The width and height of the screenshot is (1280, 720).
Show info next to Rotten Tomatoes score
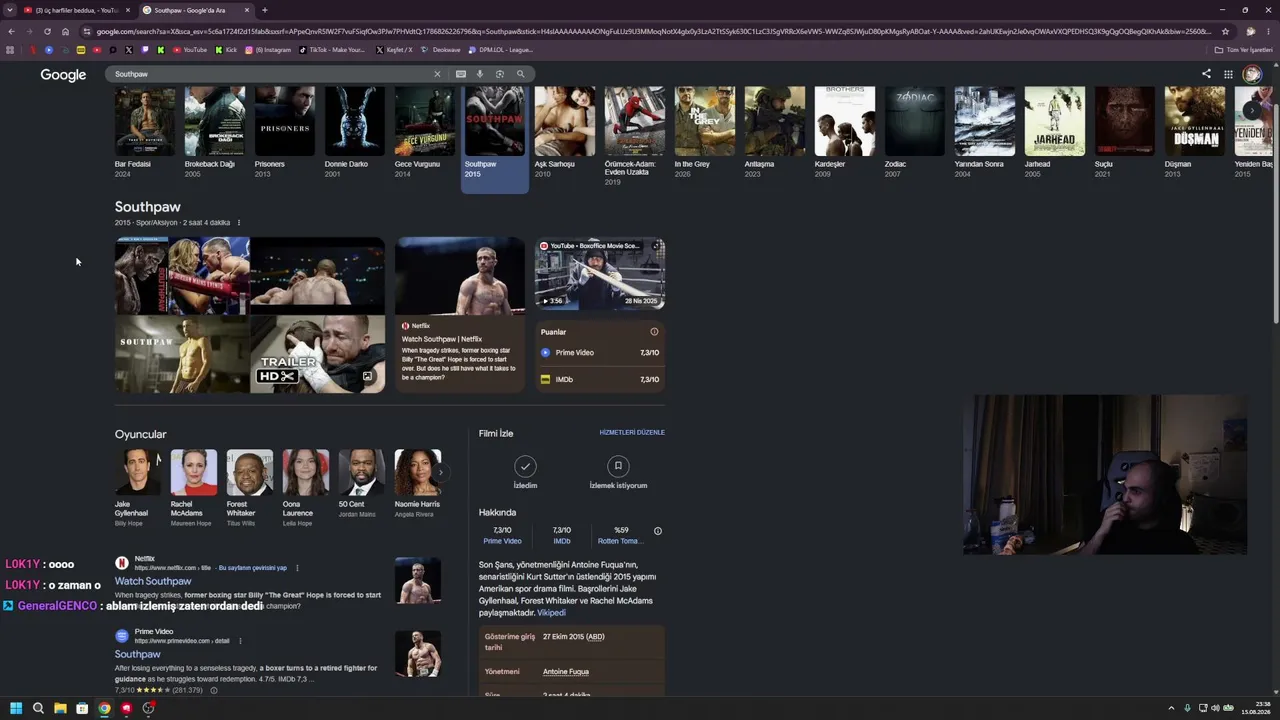tap(657, 531)
